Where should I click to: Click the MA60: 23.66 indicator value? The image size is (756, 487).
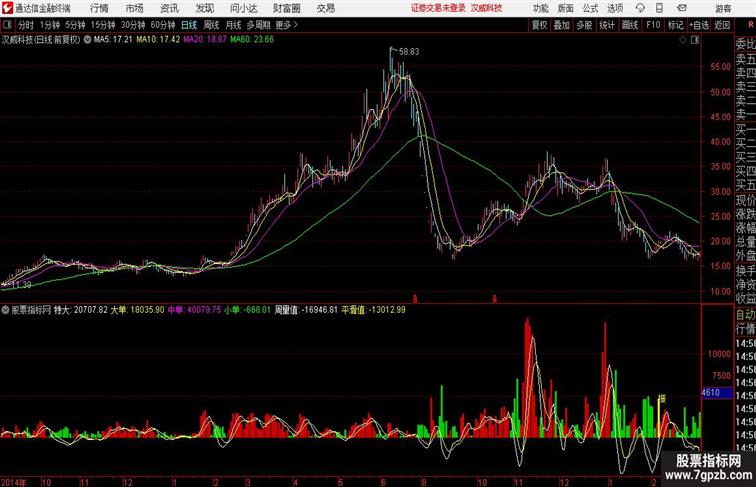coord(252,40)
